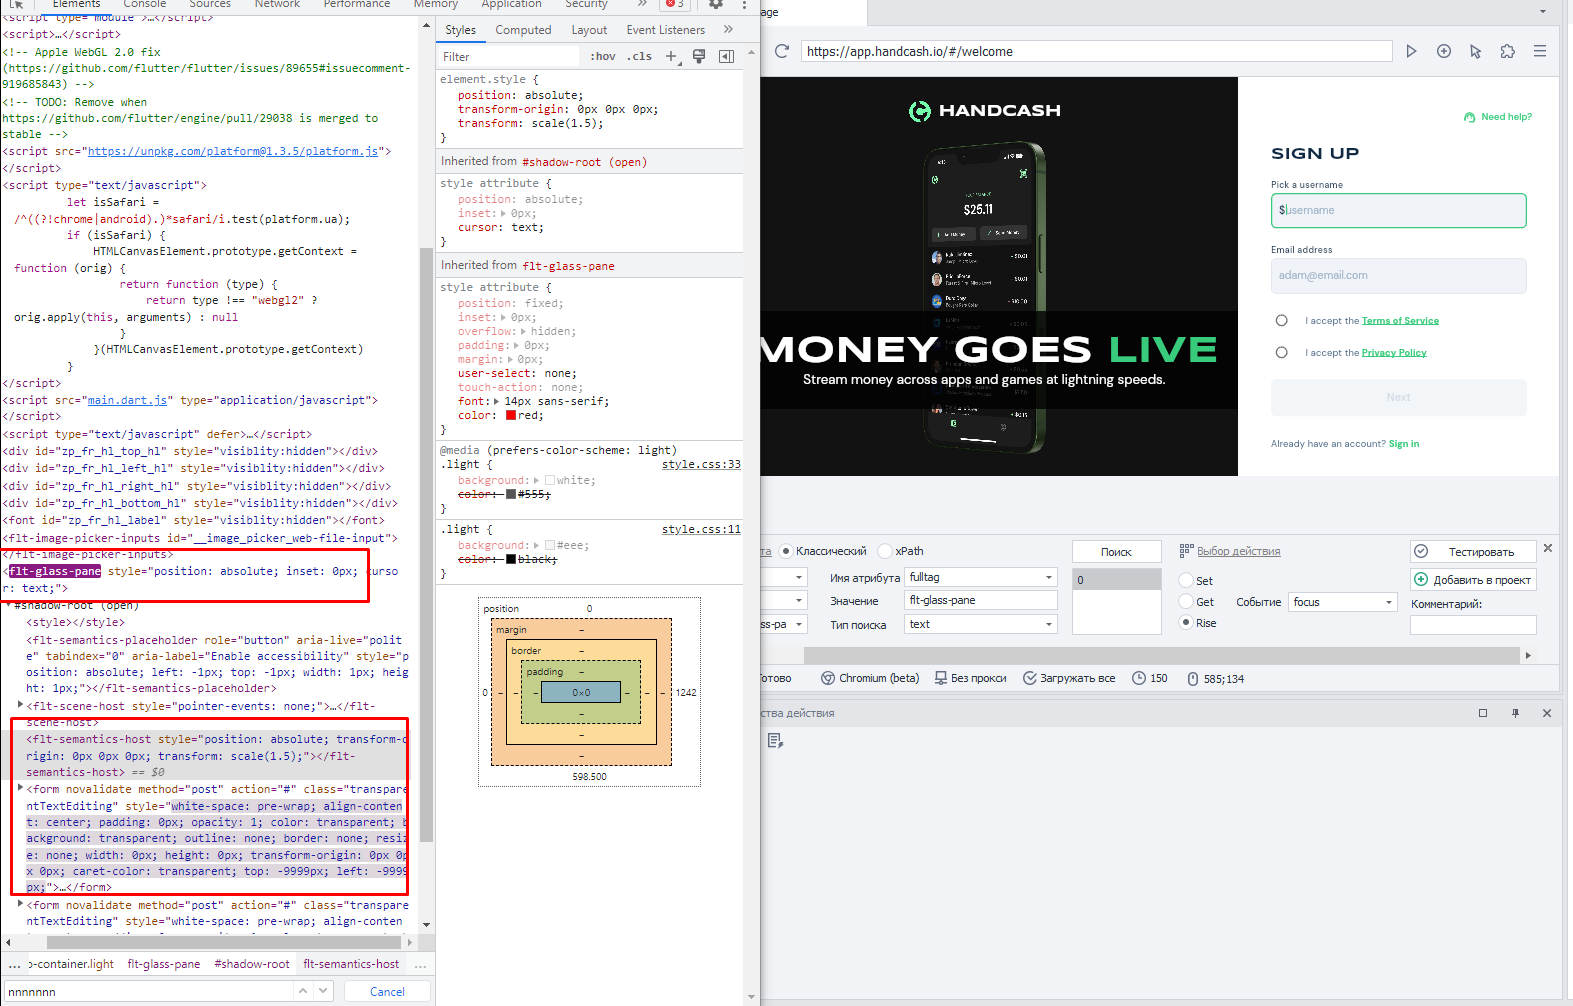This screenshot has width=1573, height=1006.
Task: Click the 'Без прокси' proxy status icon
Action: click(x=941, y=678)
